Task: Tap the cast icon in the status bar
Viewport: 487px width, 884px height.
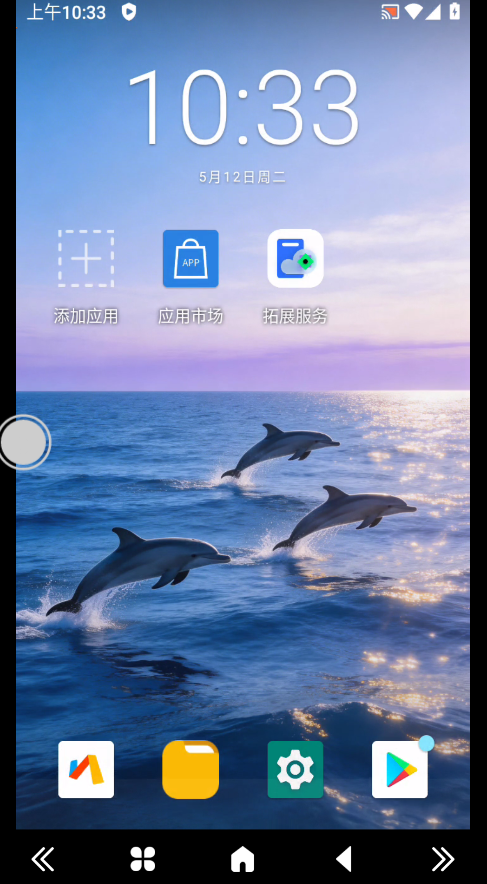Action: coord(390,12)
